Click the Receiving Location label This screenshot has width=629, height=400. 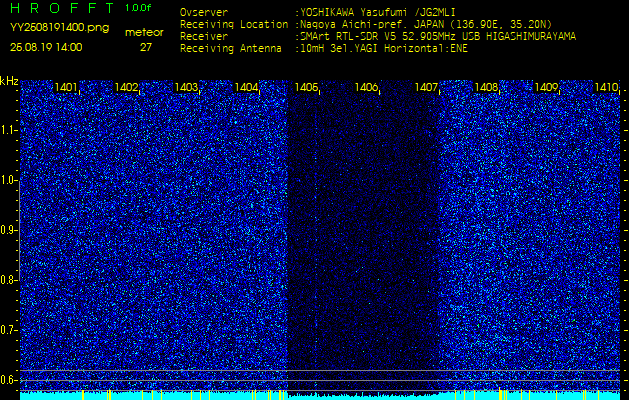234,24
